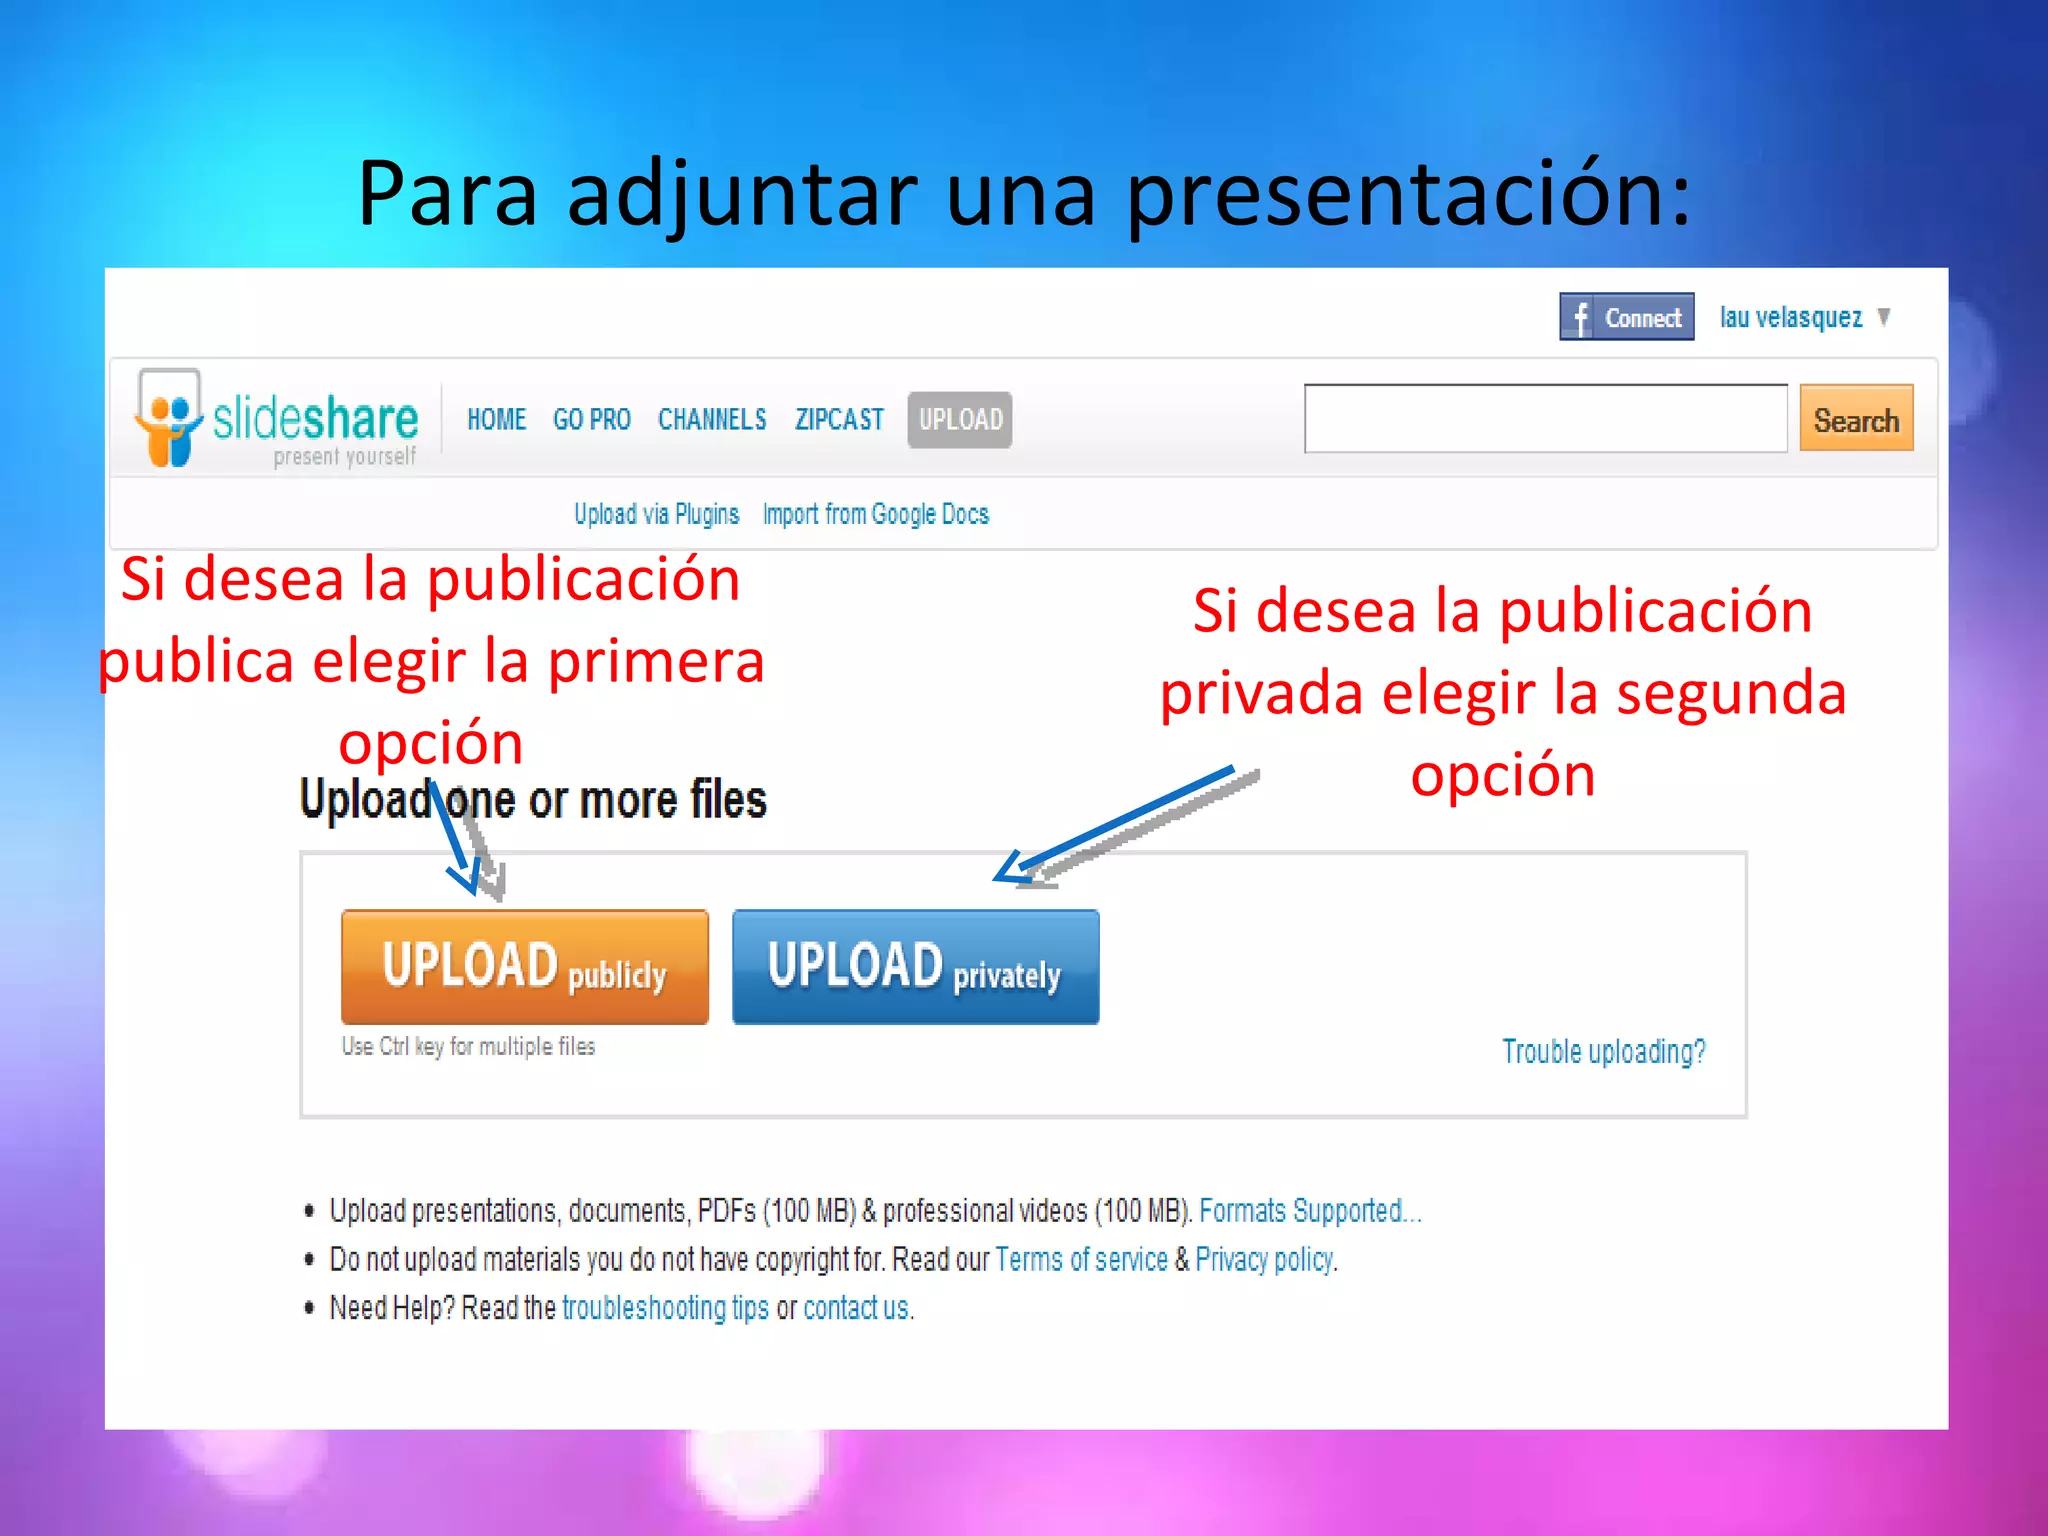Open the CHANNELS menu item
The width and height of the screenshot is (2048, 1536).
pyautogui.click(x=712, y=419)
